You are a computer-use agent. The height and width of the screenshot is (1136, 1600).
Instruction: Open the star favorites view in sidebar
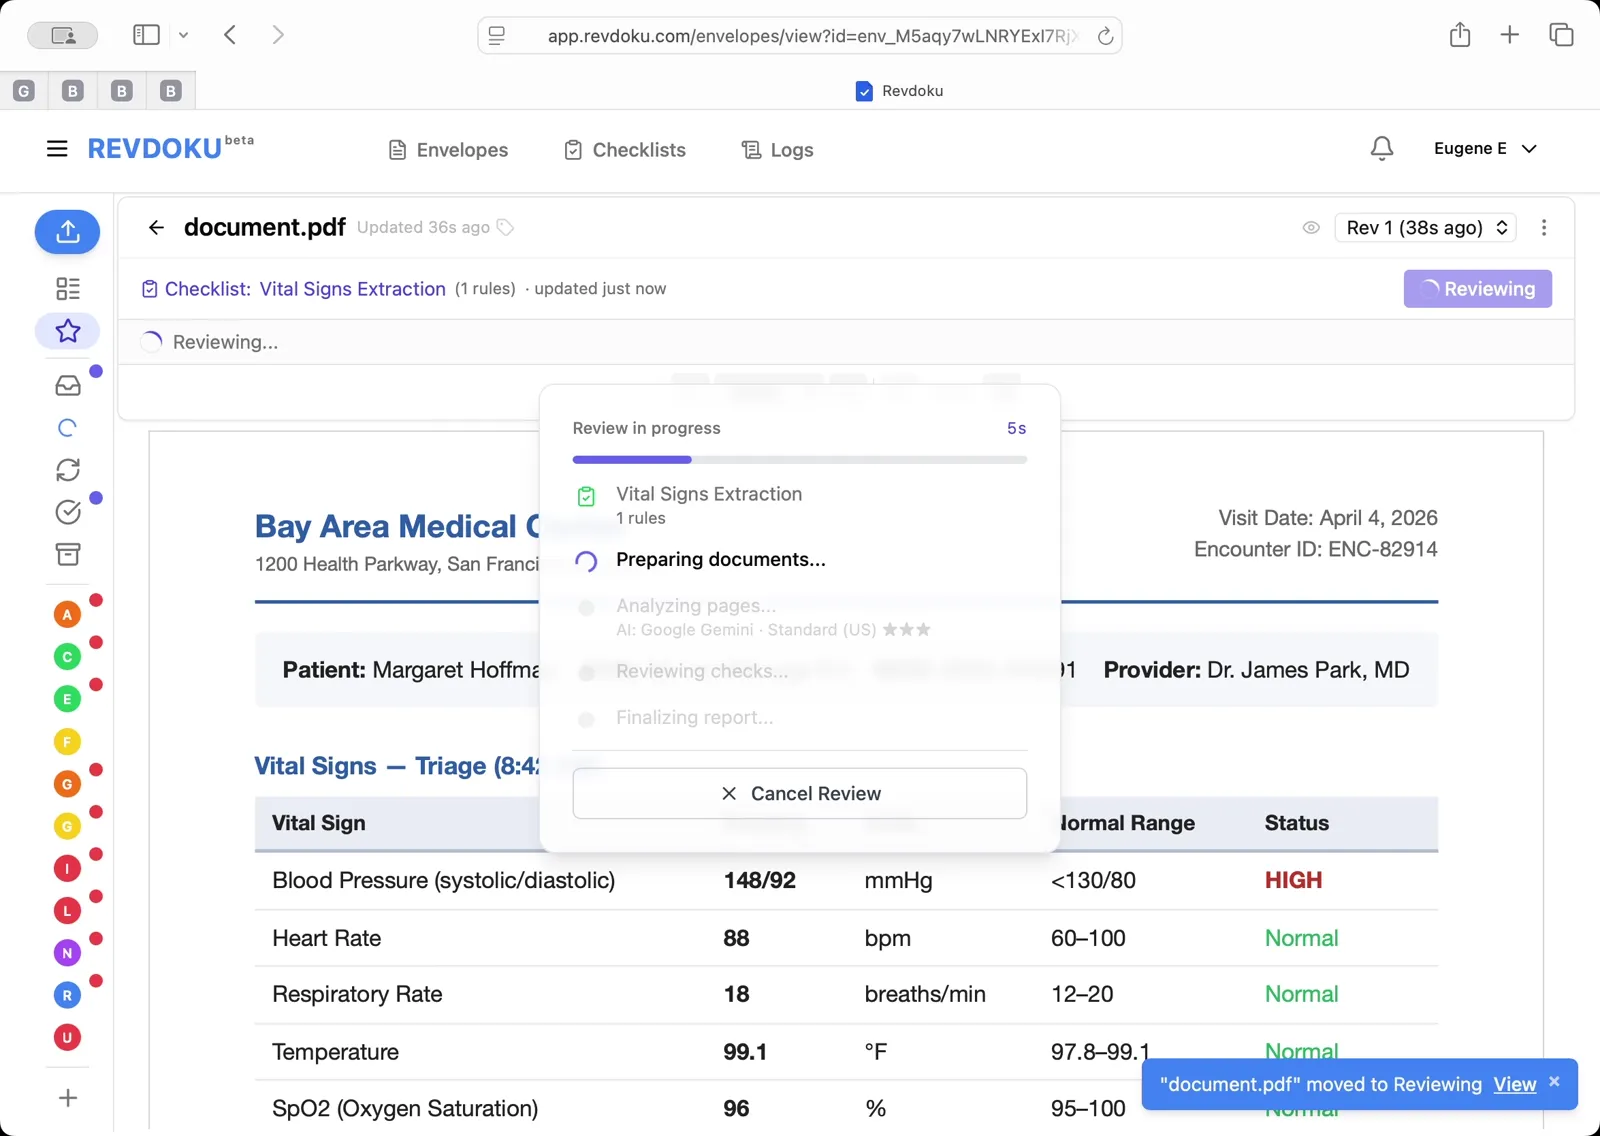point(67,331)
